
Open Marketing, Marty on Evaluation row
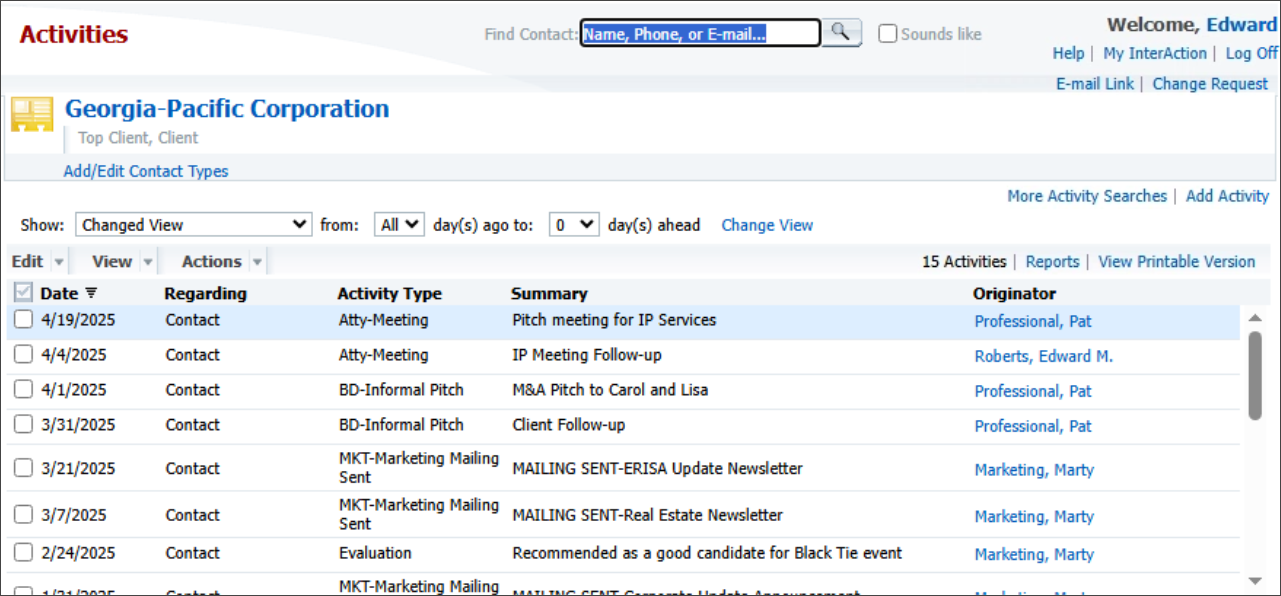[1034, 554]
